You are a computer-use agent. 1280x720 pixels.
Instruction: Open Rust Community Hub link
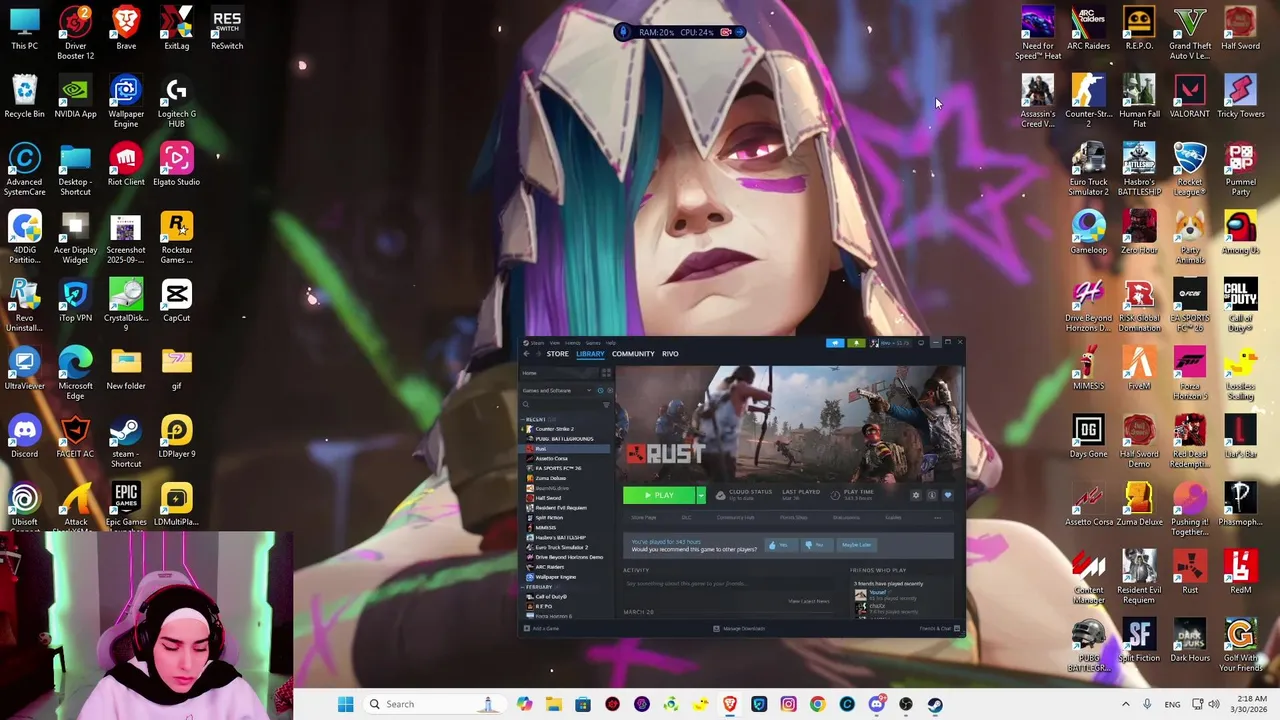click(735, 518)
